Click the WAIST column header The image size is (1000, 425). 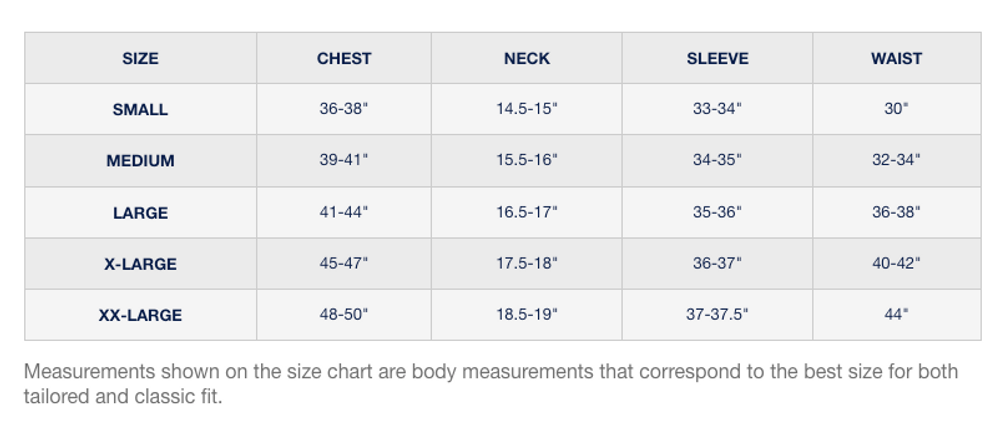896,58
